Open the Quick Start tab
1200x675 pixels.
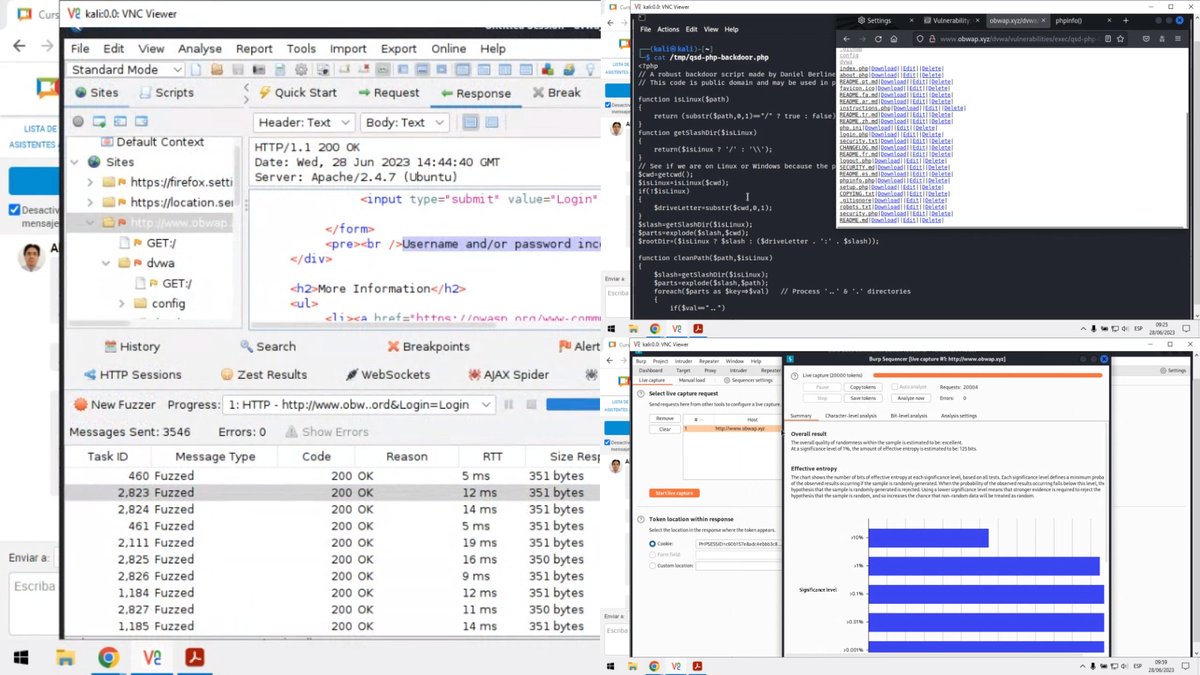pyautogui.click(x=297, y=92)
